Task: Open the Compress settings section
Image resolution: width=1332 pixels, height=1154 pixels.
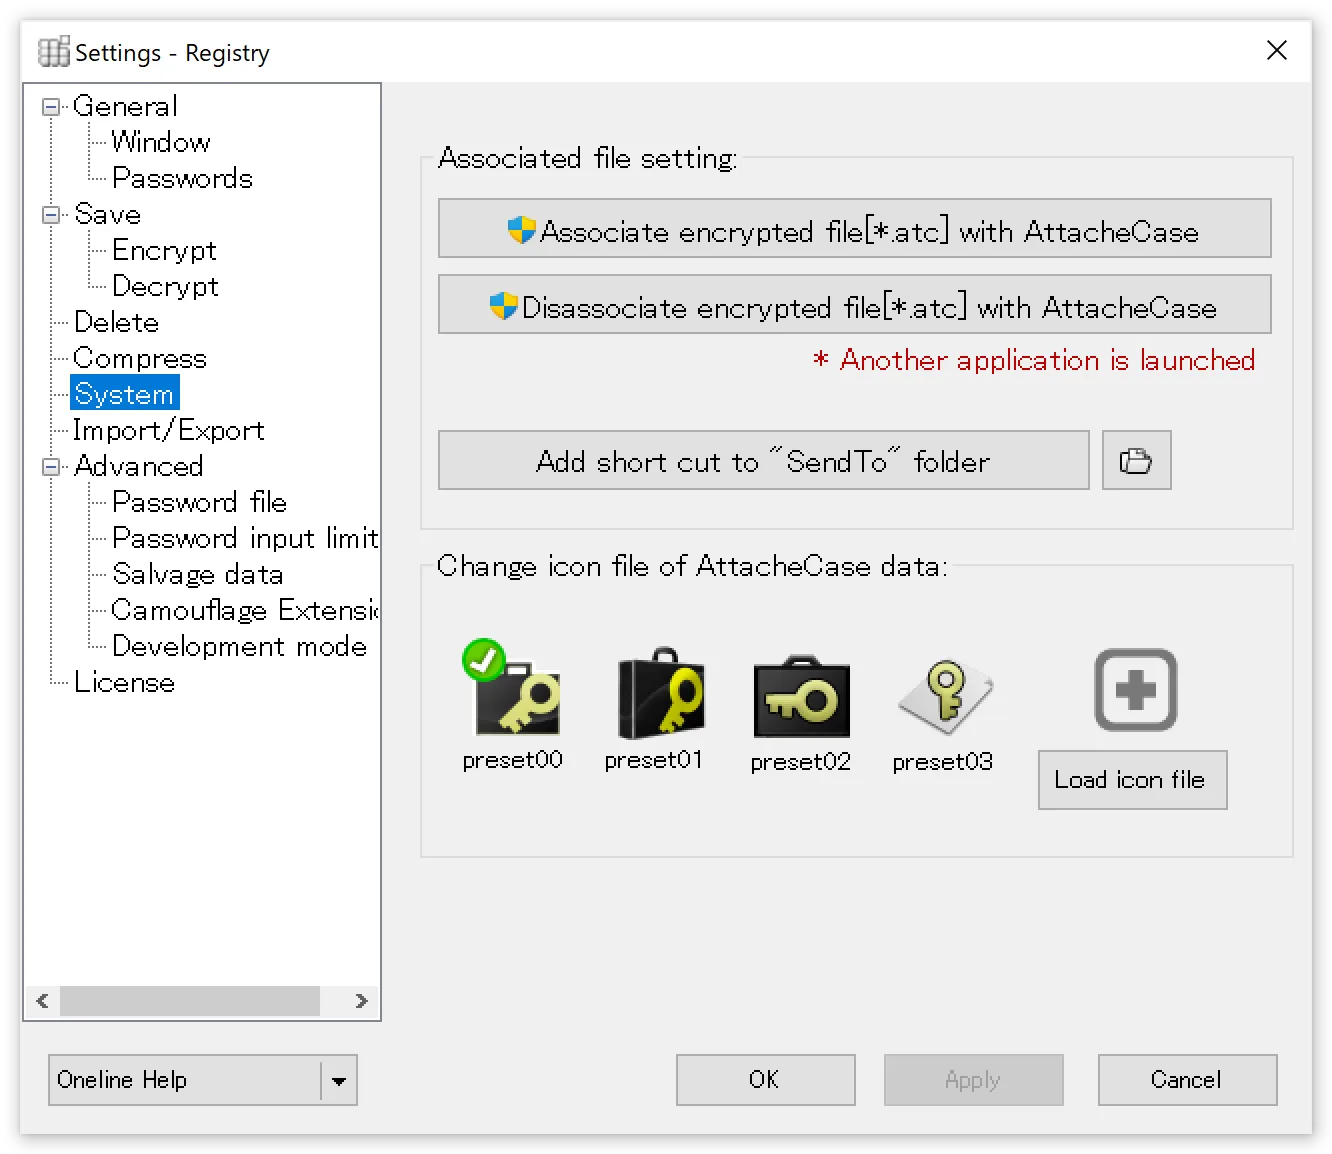Action: pyautogui.click(x=139, y=358)
